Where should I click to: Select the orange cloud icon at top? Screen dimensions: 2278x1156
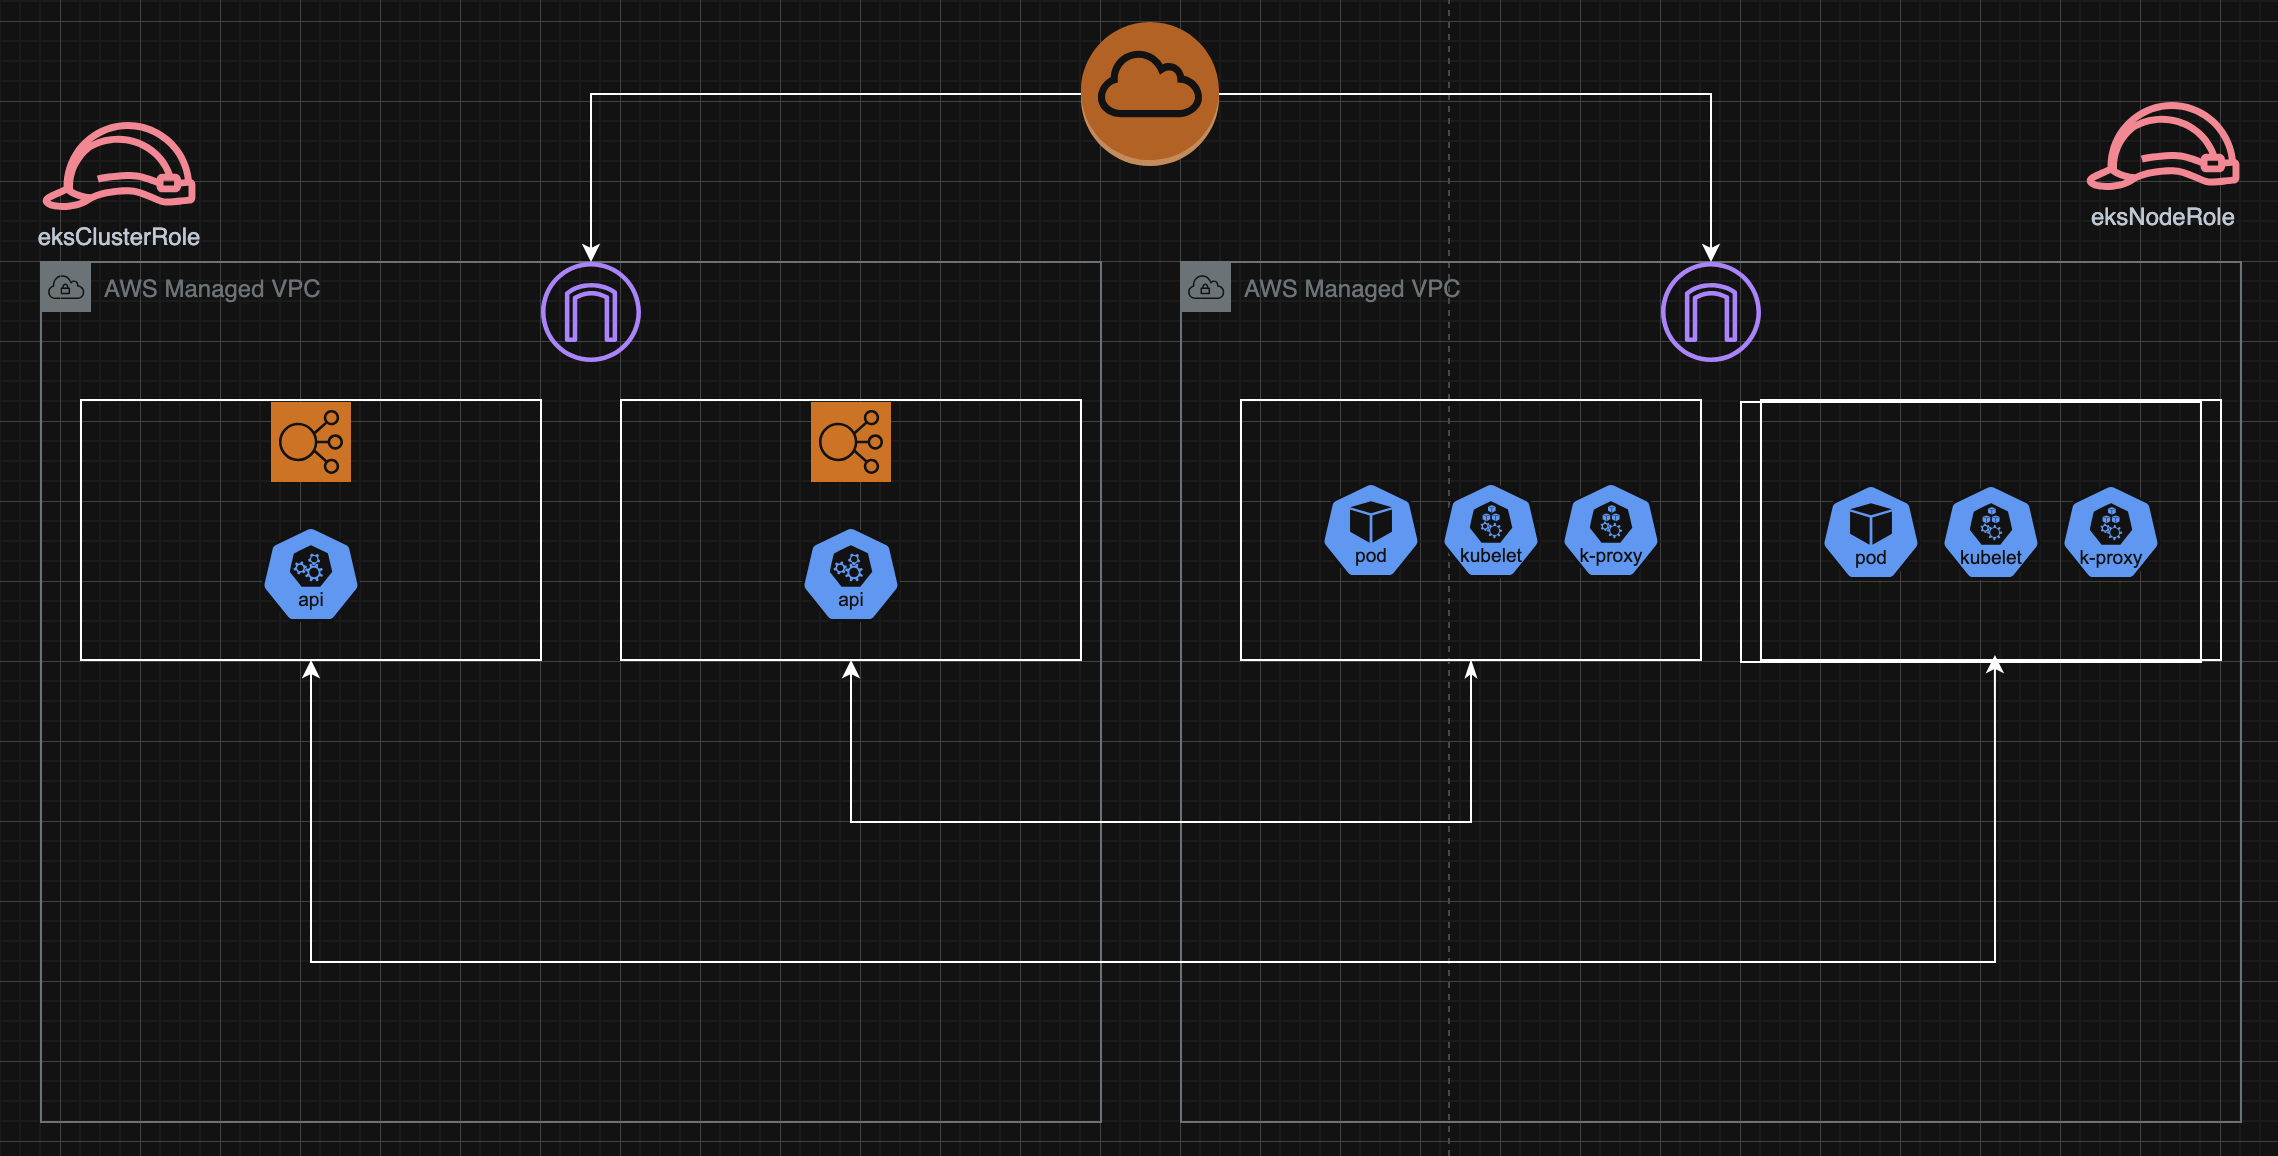(x=1149, y=93)
